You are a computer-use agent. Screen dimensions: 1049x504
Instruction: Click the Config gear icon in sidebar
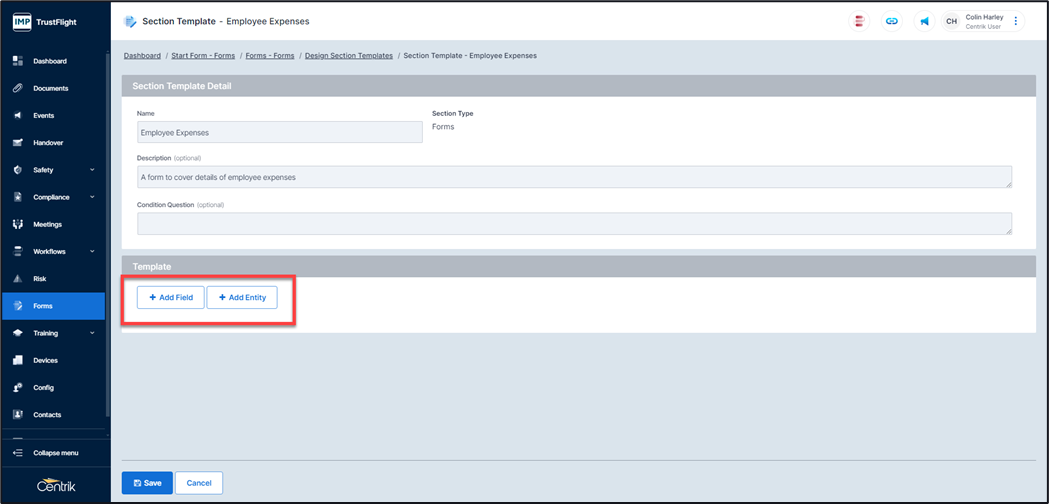click(x=18, y=387)
